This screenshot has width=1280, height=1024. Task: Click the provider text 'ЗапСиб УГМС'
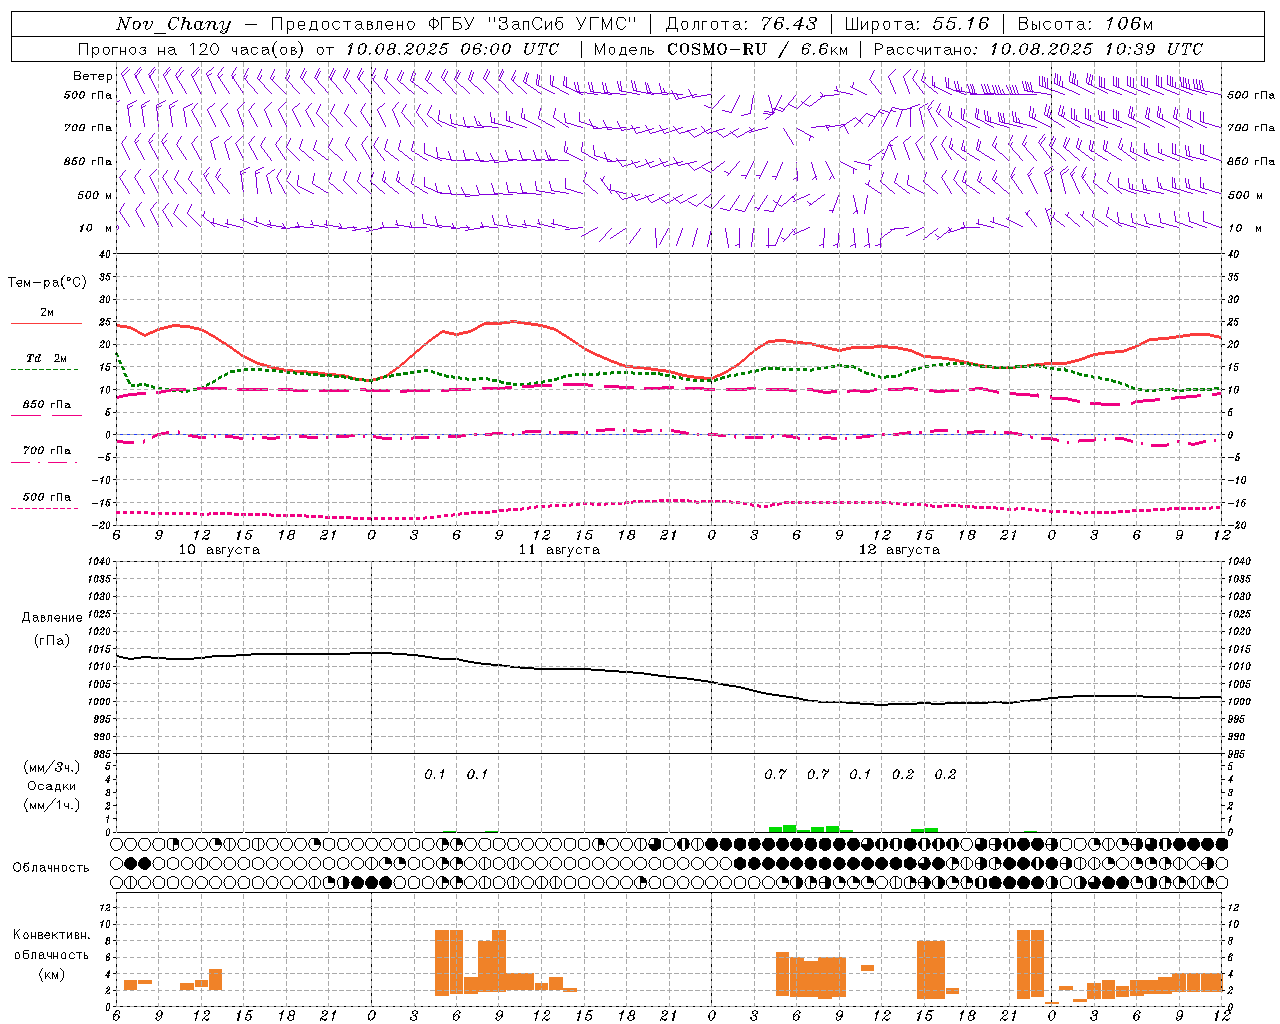(561, 24)
